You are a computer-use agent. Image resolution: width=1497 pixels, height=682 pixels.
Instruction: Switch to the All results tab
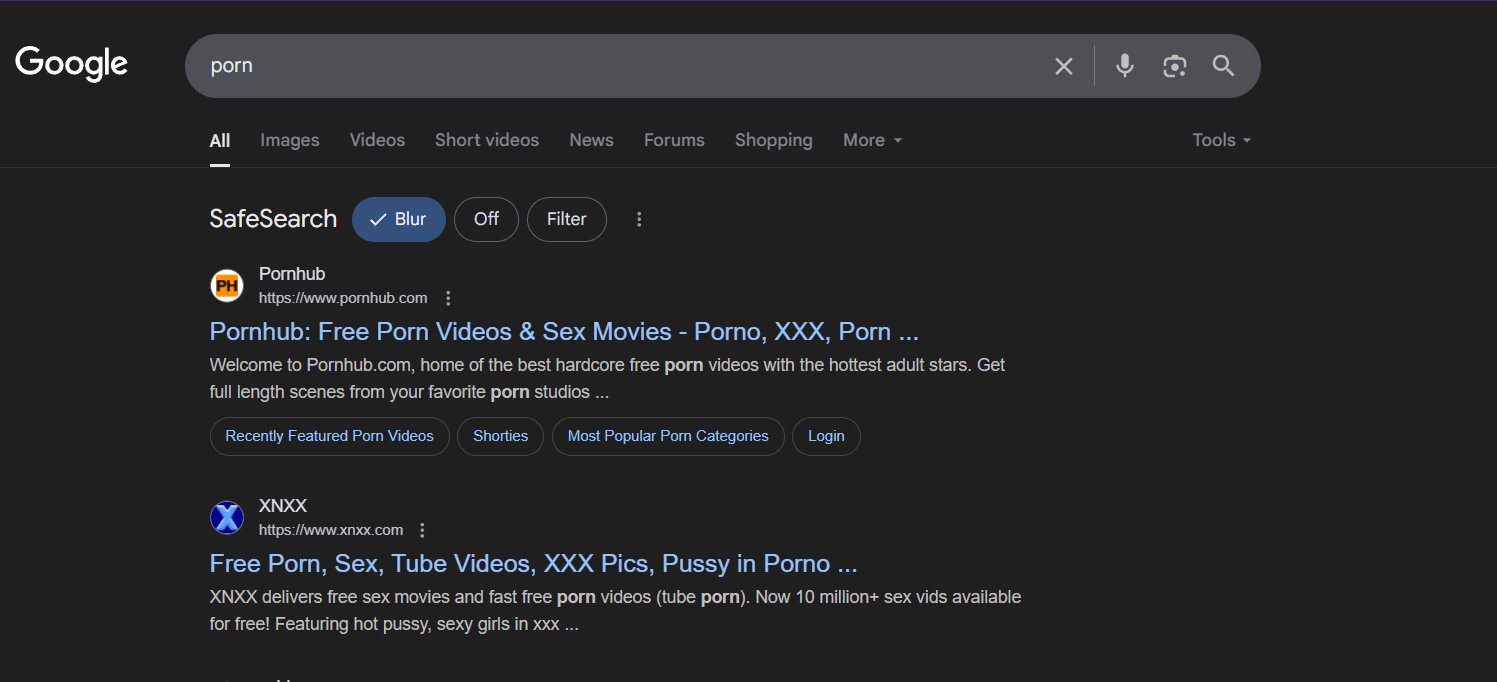(220, 140)
